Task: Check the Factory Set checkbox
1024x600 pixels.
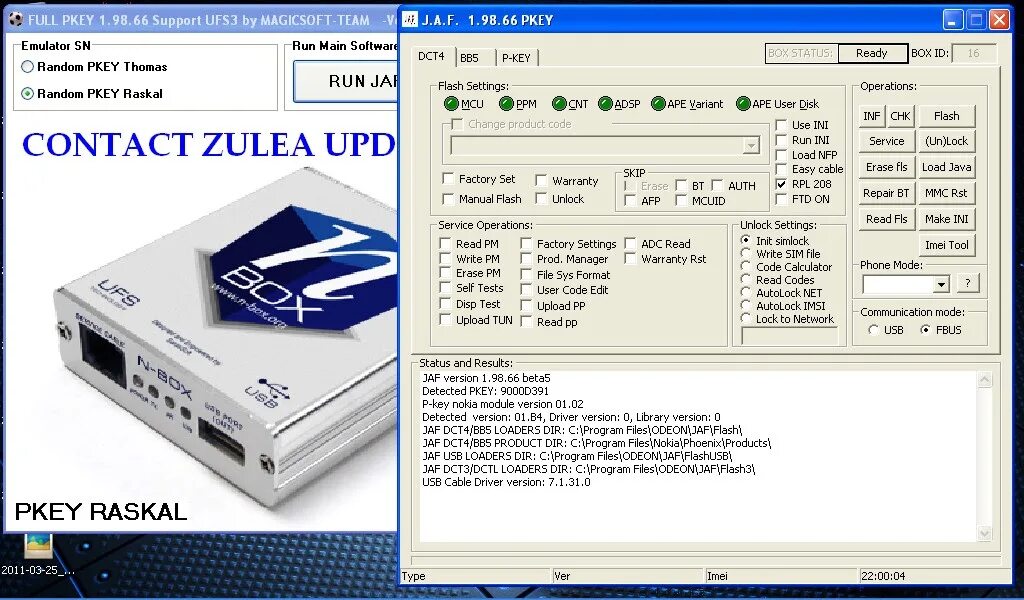Action: (x=448, y=178)
